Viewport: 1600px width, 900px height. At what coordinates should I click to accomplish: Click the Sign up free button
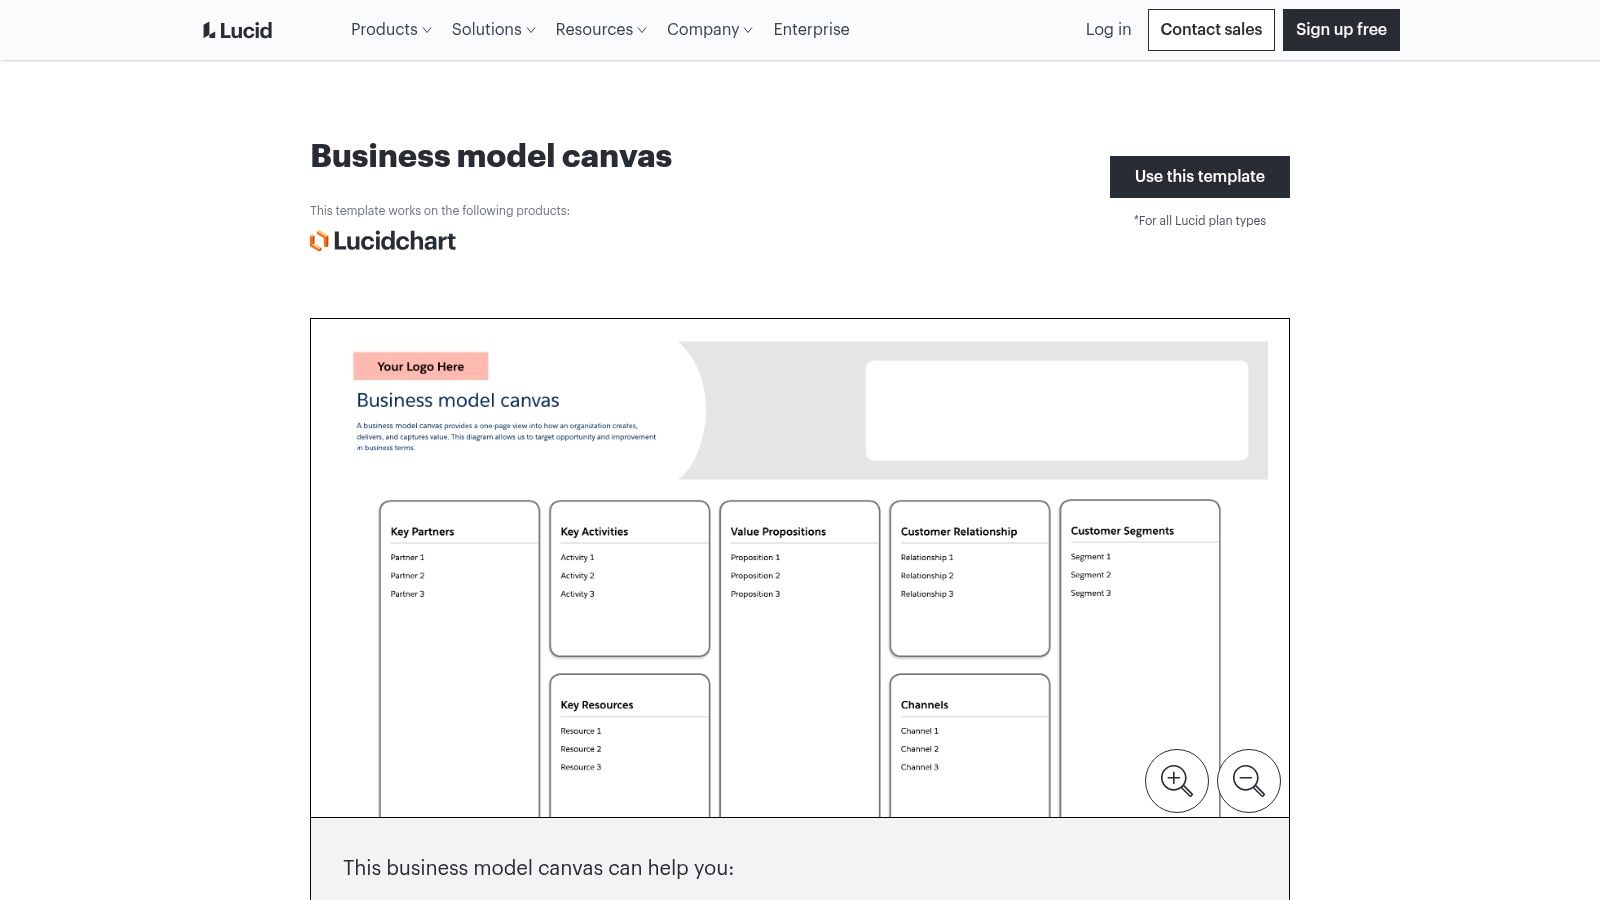click(x=1340, y=30)
